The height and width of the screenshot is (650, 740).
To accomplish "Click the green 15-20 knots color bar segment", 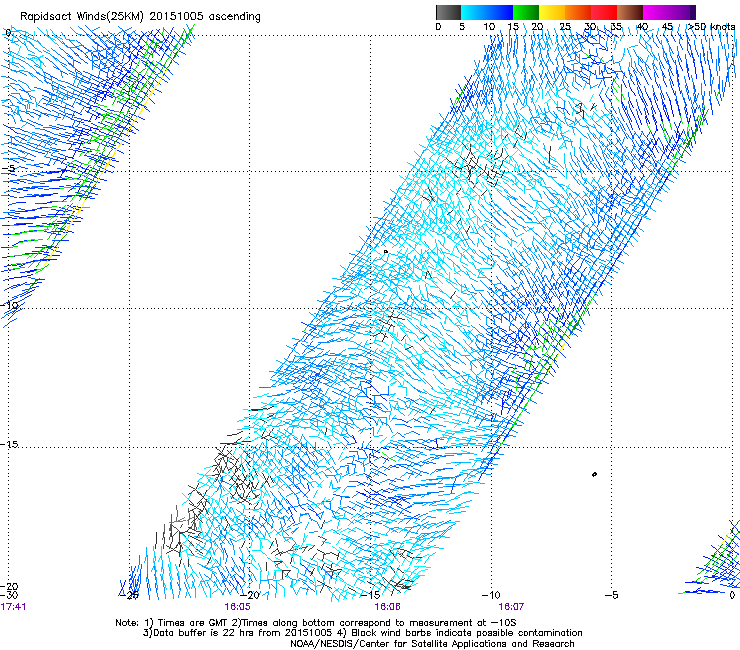I will tap(526, 12).
